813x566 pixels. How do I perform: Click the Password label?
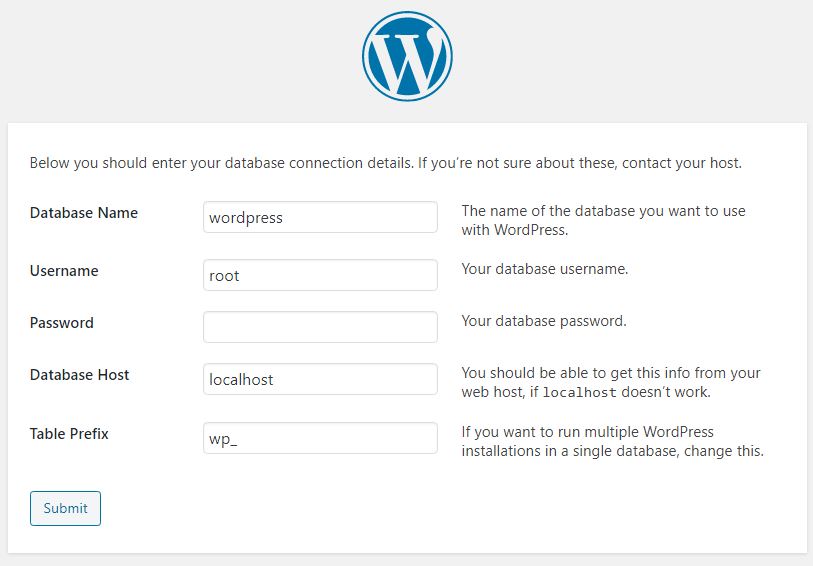62,323
